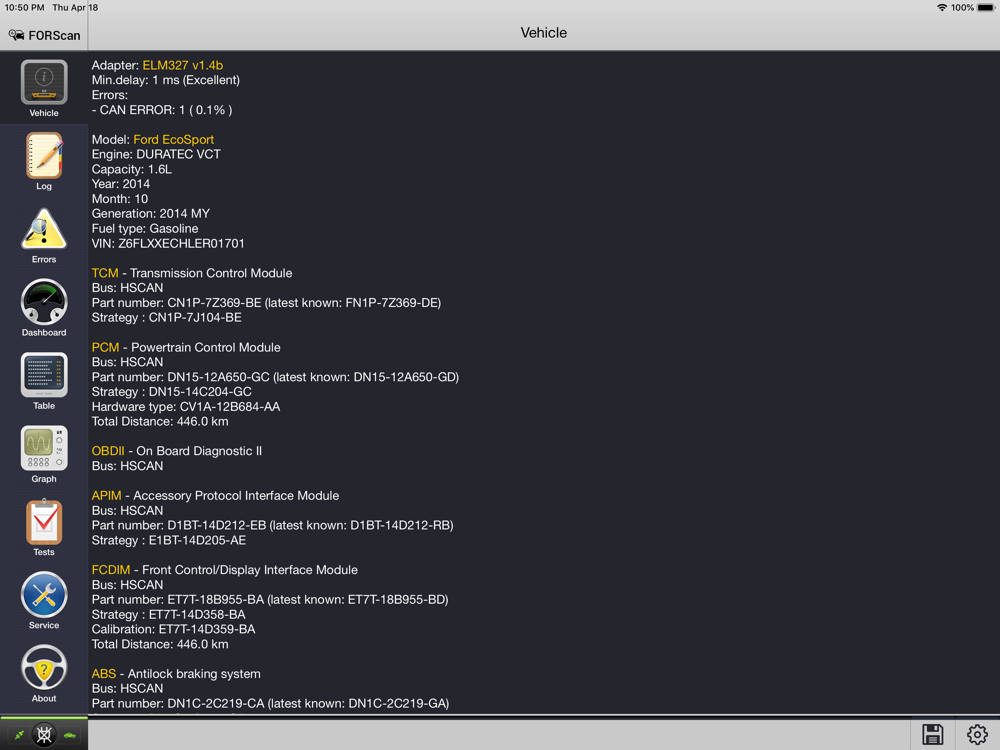Viewport: 1000px width, 750px height.
Task: Tap the FORScan logo title
Action: 45,35
